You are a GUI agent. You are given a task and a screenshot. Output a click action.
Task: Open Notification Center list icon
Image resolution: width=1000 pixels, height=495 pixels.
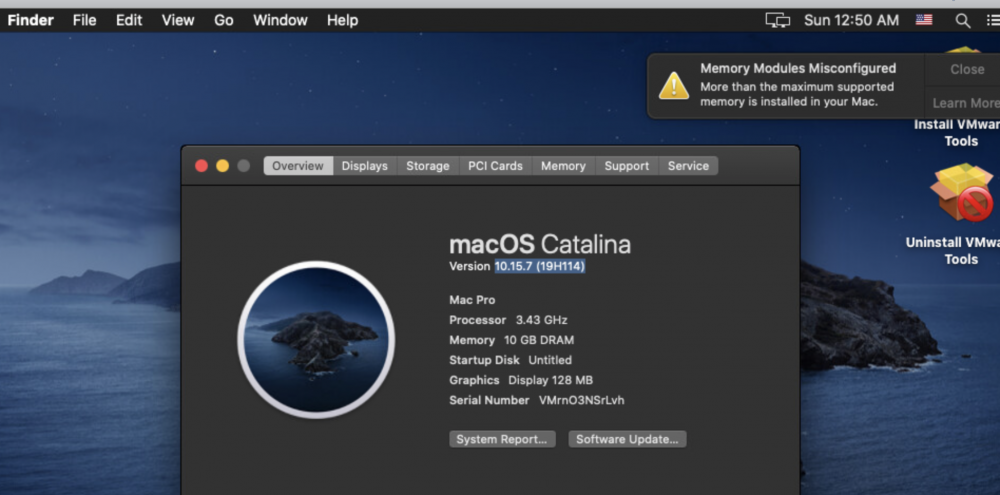click(994, 21)
